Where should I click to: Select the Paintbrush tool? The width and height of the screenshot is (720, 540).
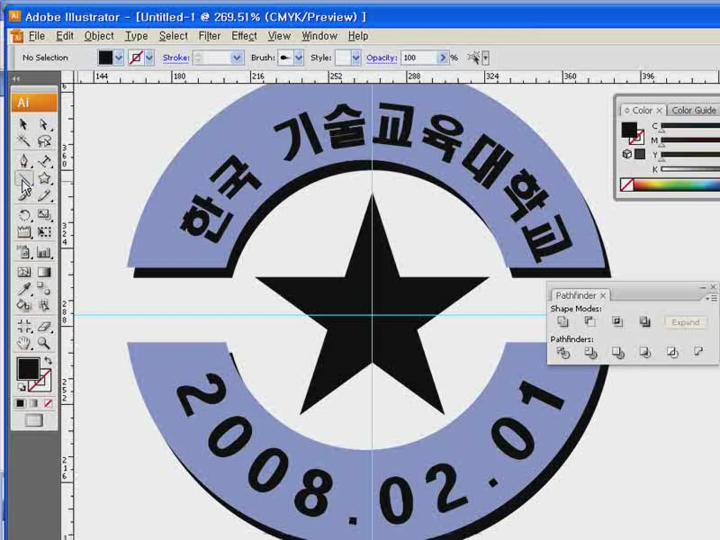pos(24,196)
